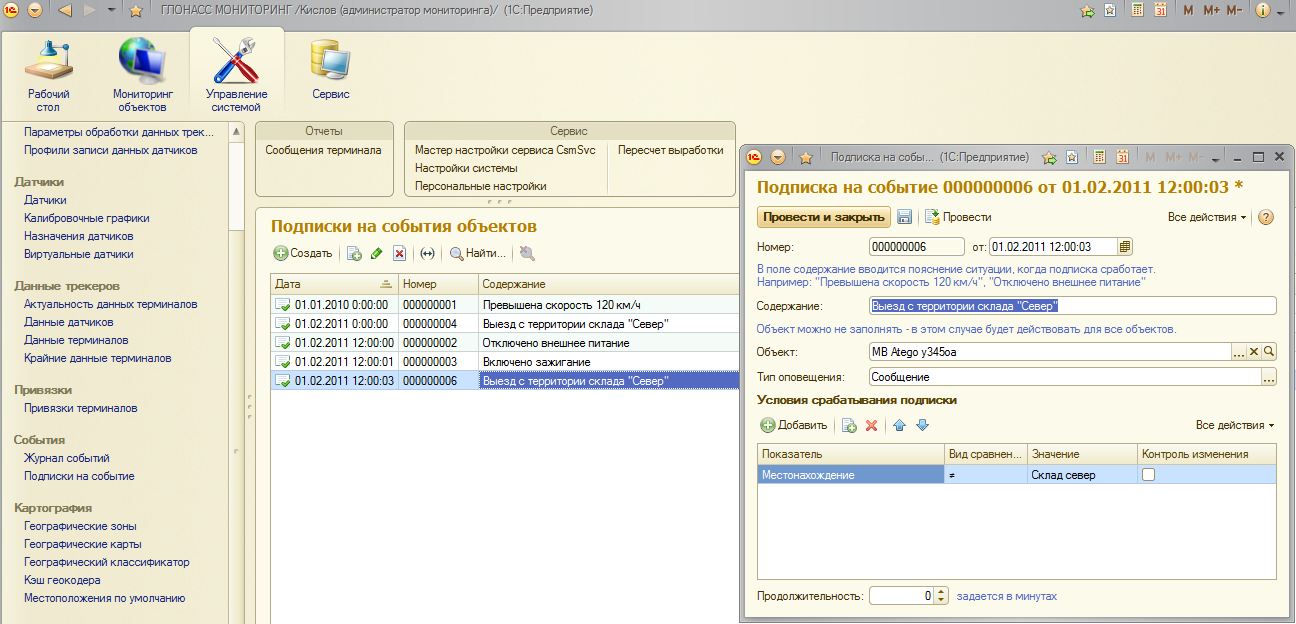Toggle Контроль изменения checkbox in condition row
Image resolution: width=1296 pixels, height=624 pixels.
pyautogui.click(x=1148, y=475)
